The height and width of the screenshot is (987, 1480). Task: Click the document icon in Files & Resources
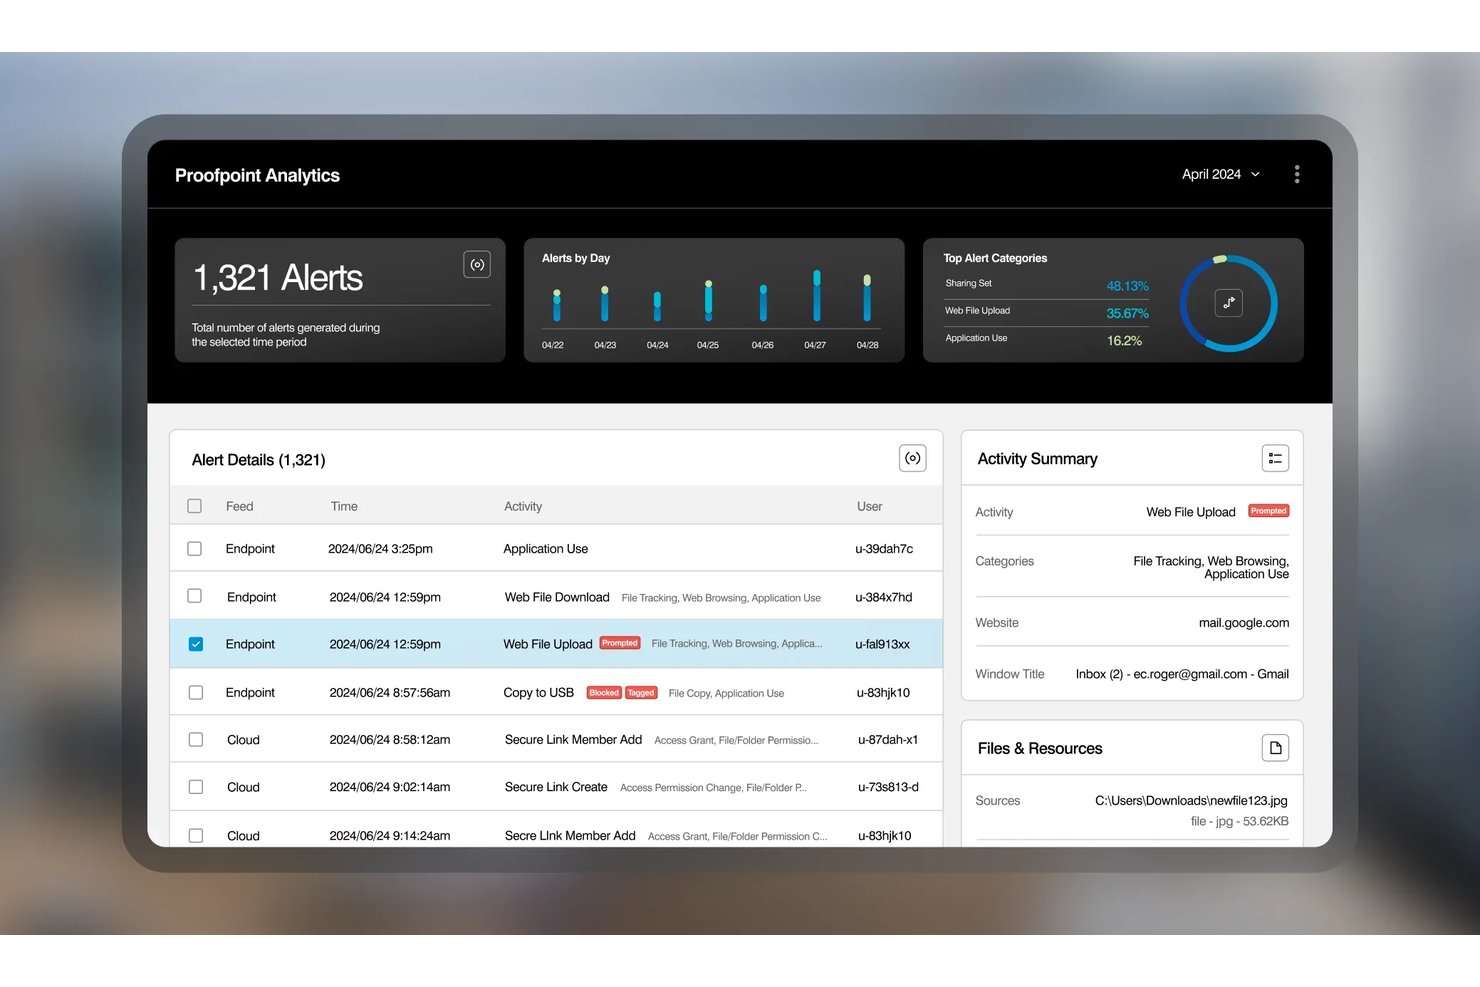coord(1275,748)
